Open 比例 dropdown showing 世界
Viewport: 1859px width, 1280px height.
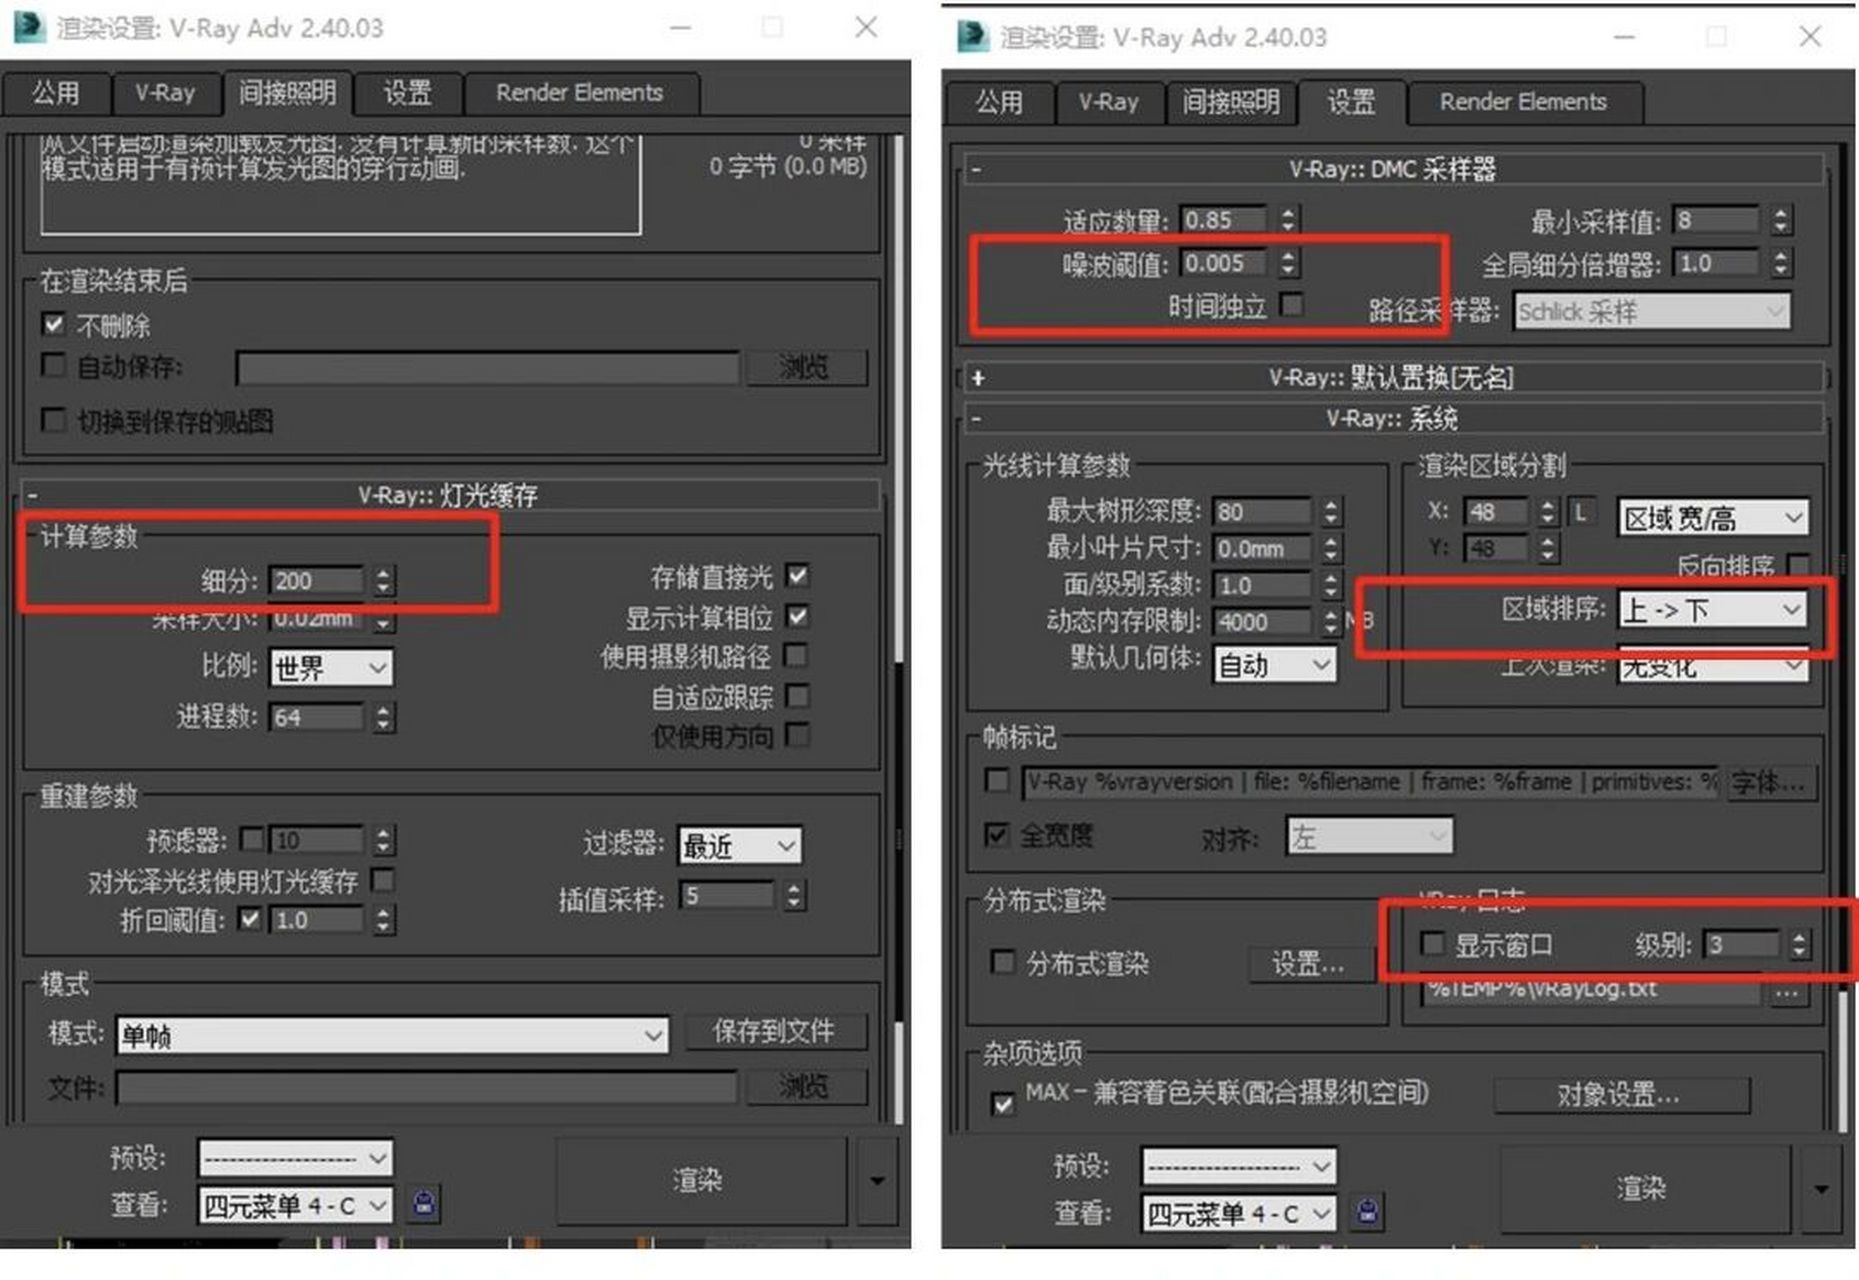(x=331, y=667)
